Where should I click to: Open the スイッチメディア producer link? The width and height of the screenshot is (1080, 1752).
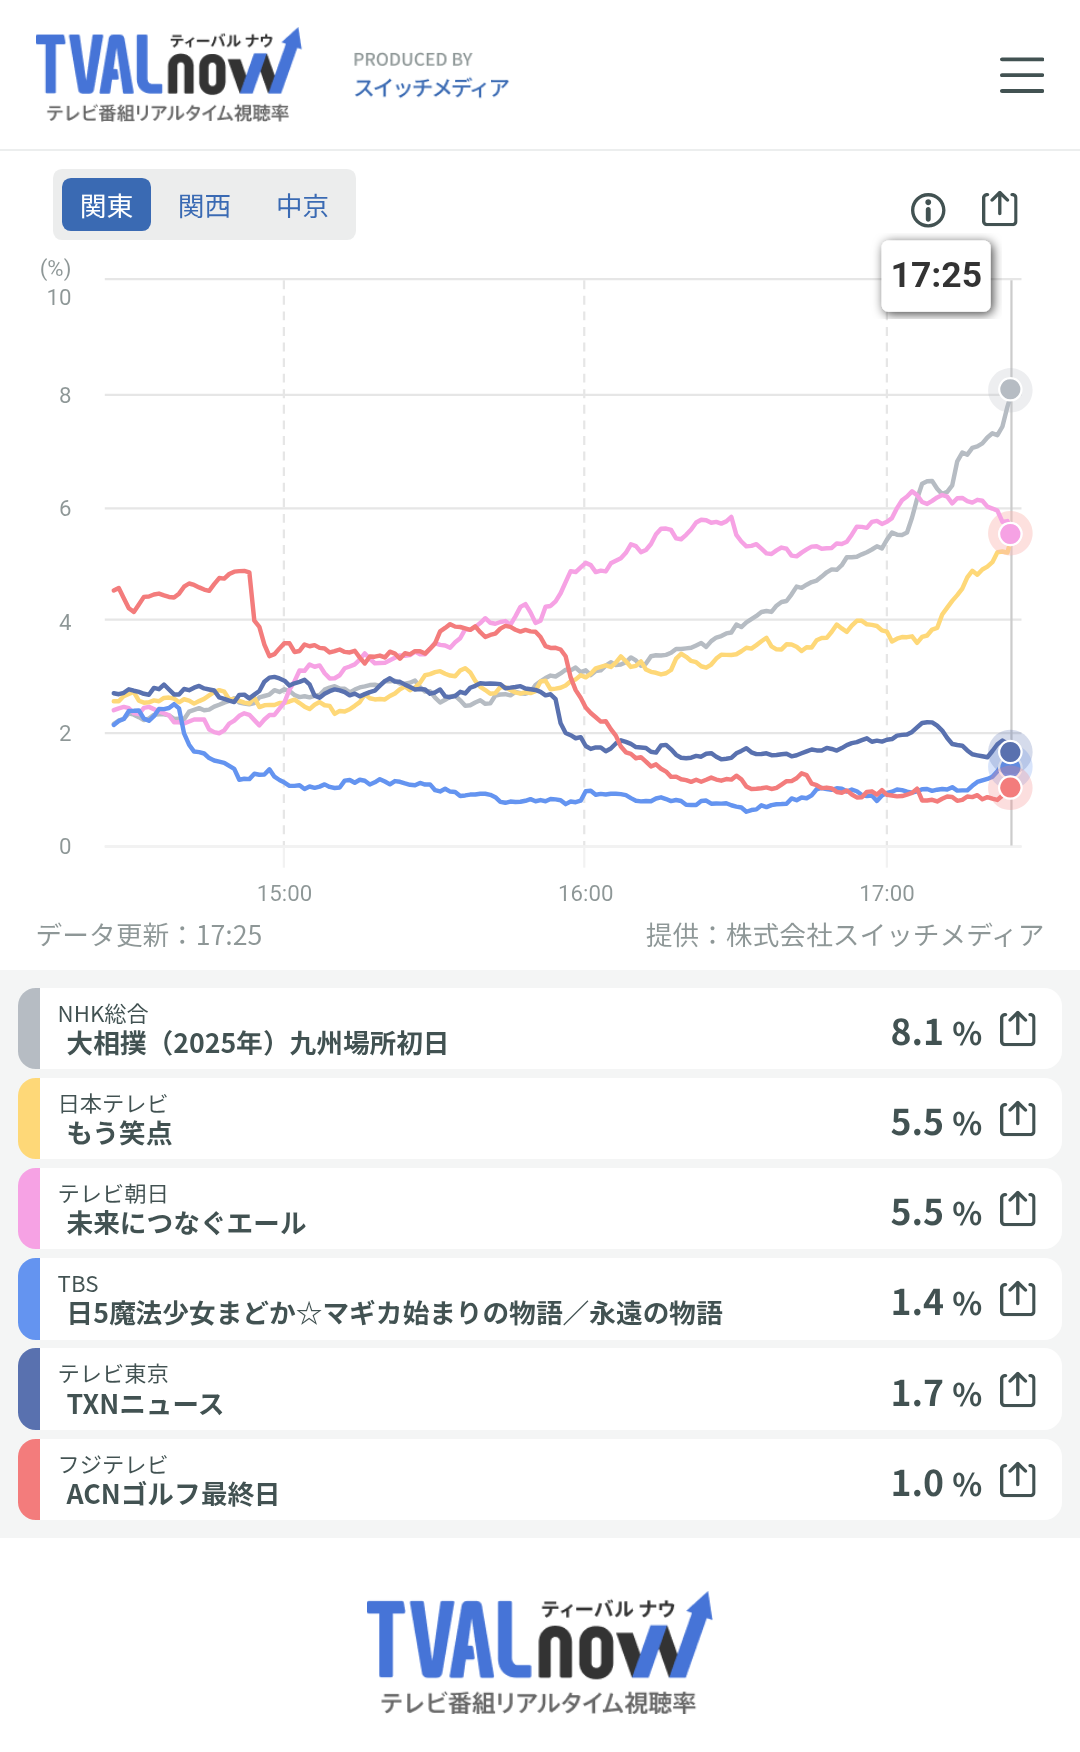click(x=431, y=88)
